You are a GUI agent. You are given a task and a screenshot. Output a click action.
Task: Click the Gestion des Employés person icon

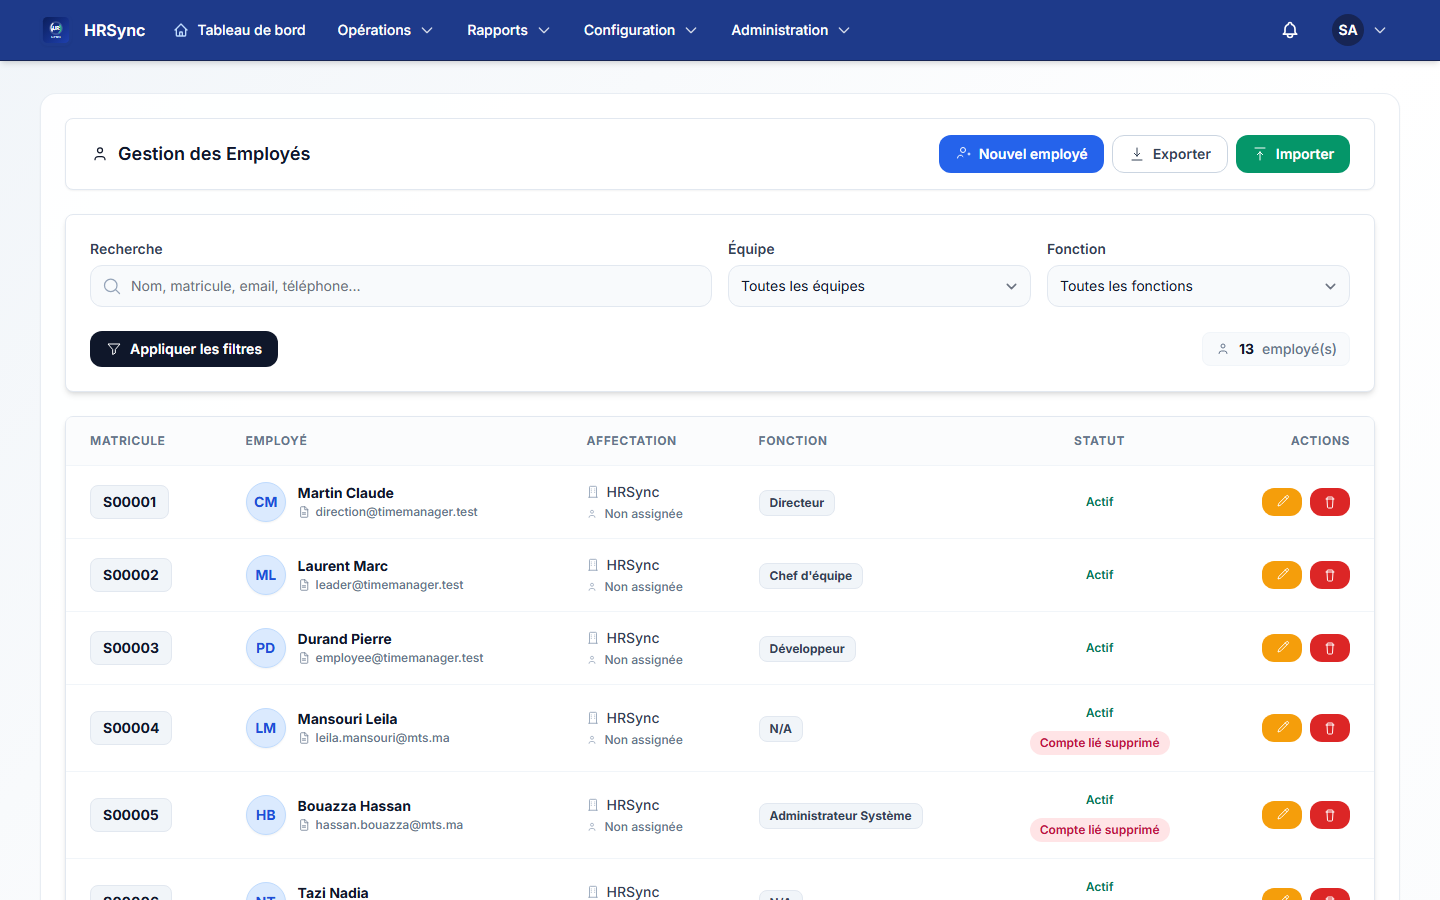[x=100, y=154]
